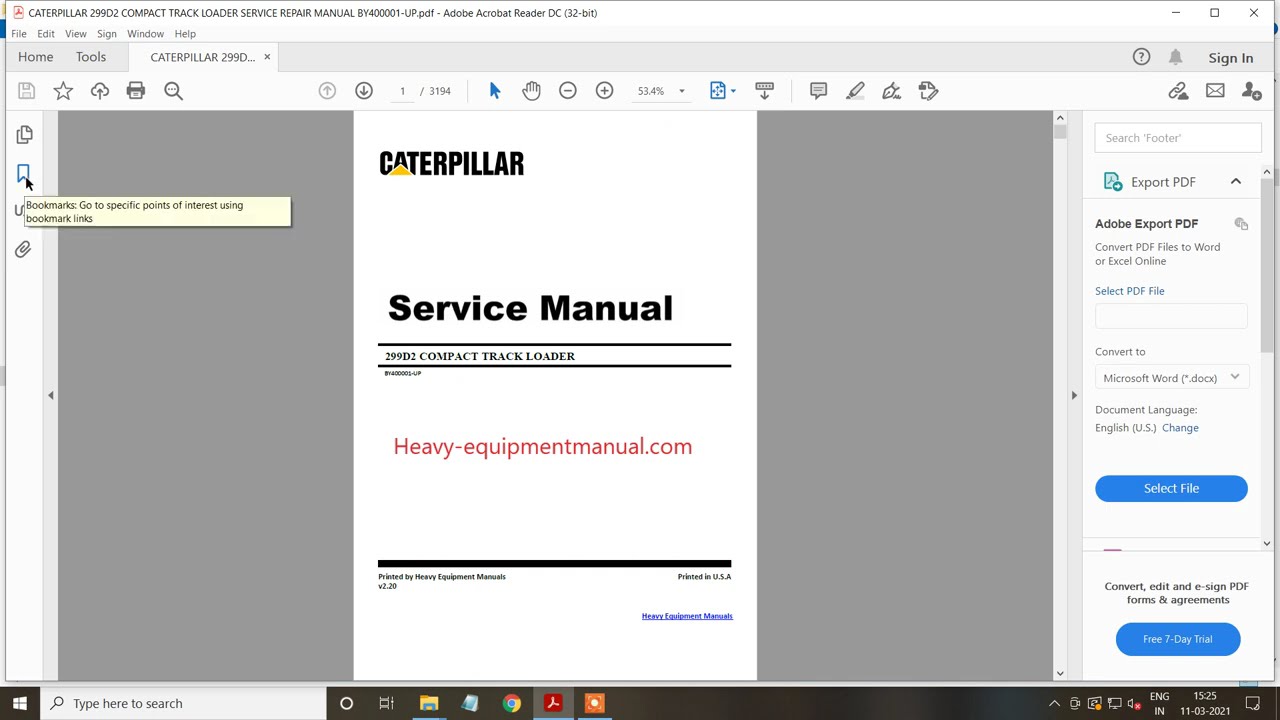This screenshot has width=1280, height=720.
Task: Send file by email envelope icon
Action: click(x=1215, y=91)
